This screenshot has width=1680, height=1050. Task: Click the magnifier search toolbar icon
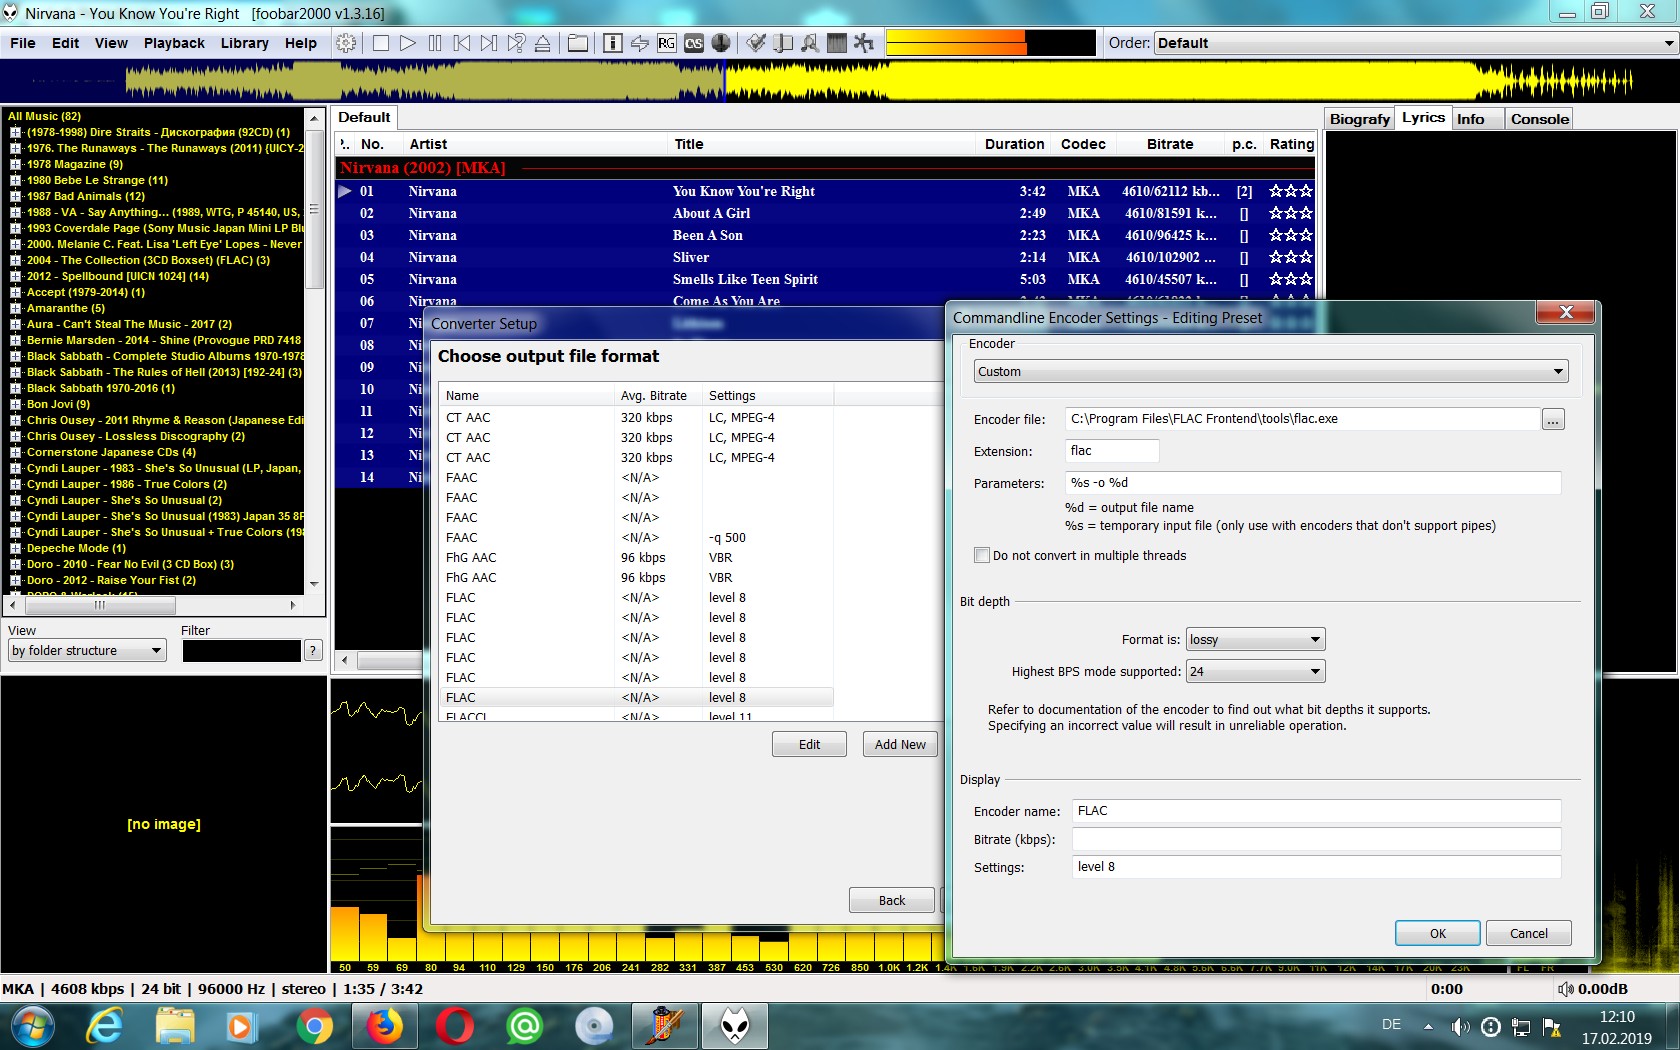810,43
